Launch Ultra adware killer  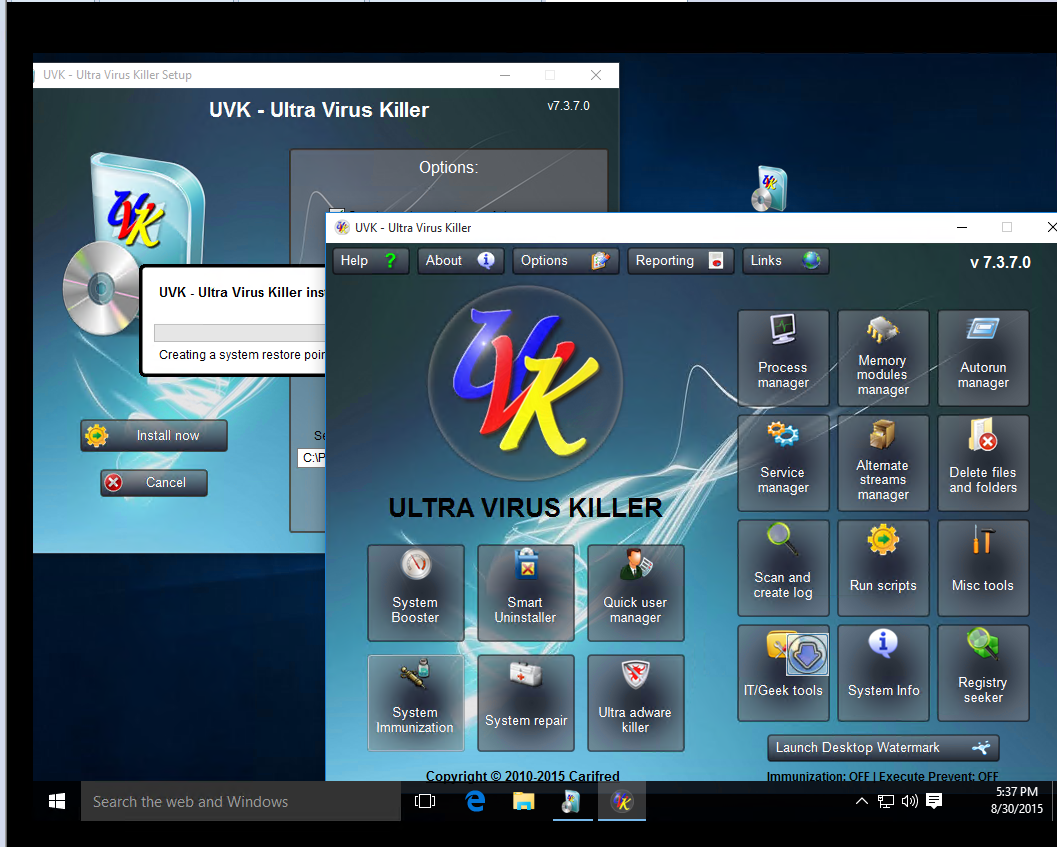coord(635,703)
